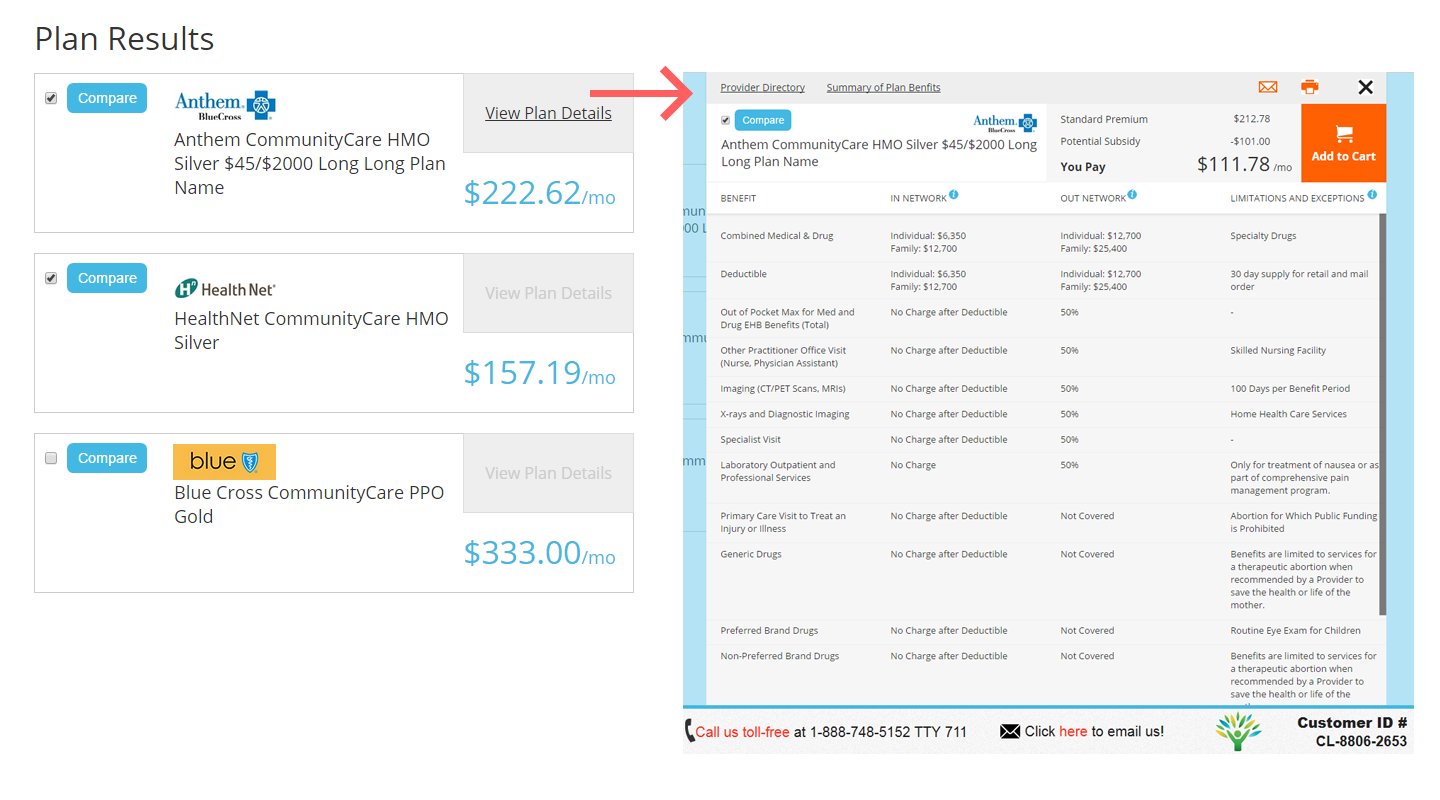This screenshot has height=800, width=1440.
Task: Open the Summary of Plan Benefits link
Action: (883, 88)
